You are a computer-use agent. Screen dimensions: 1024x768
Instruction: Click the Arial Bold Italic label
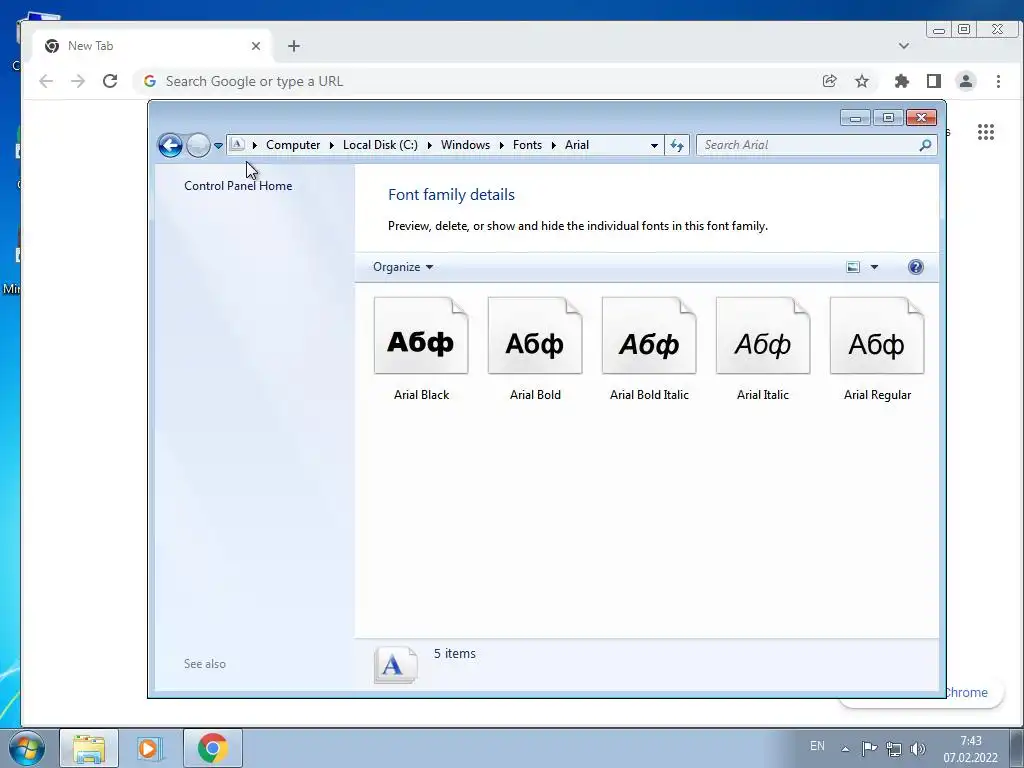649,394
